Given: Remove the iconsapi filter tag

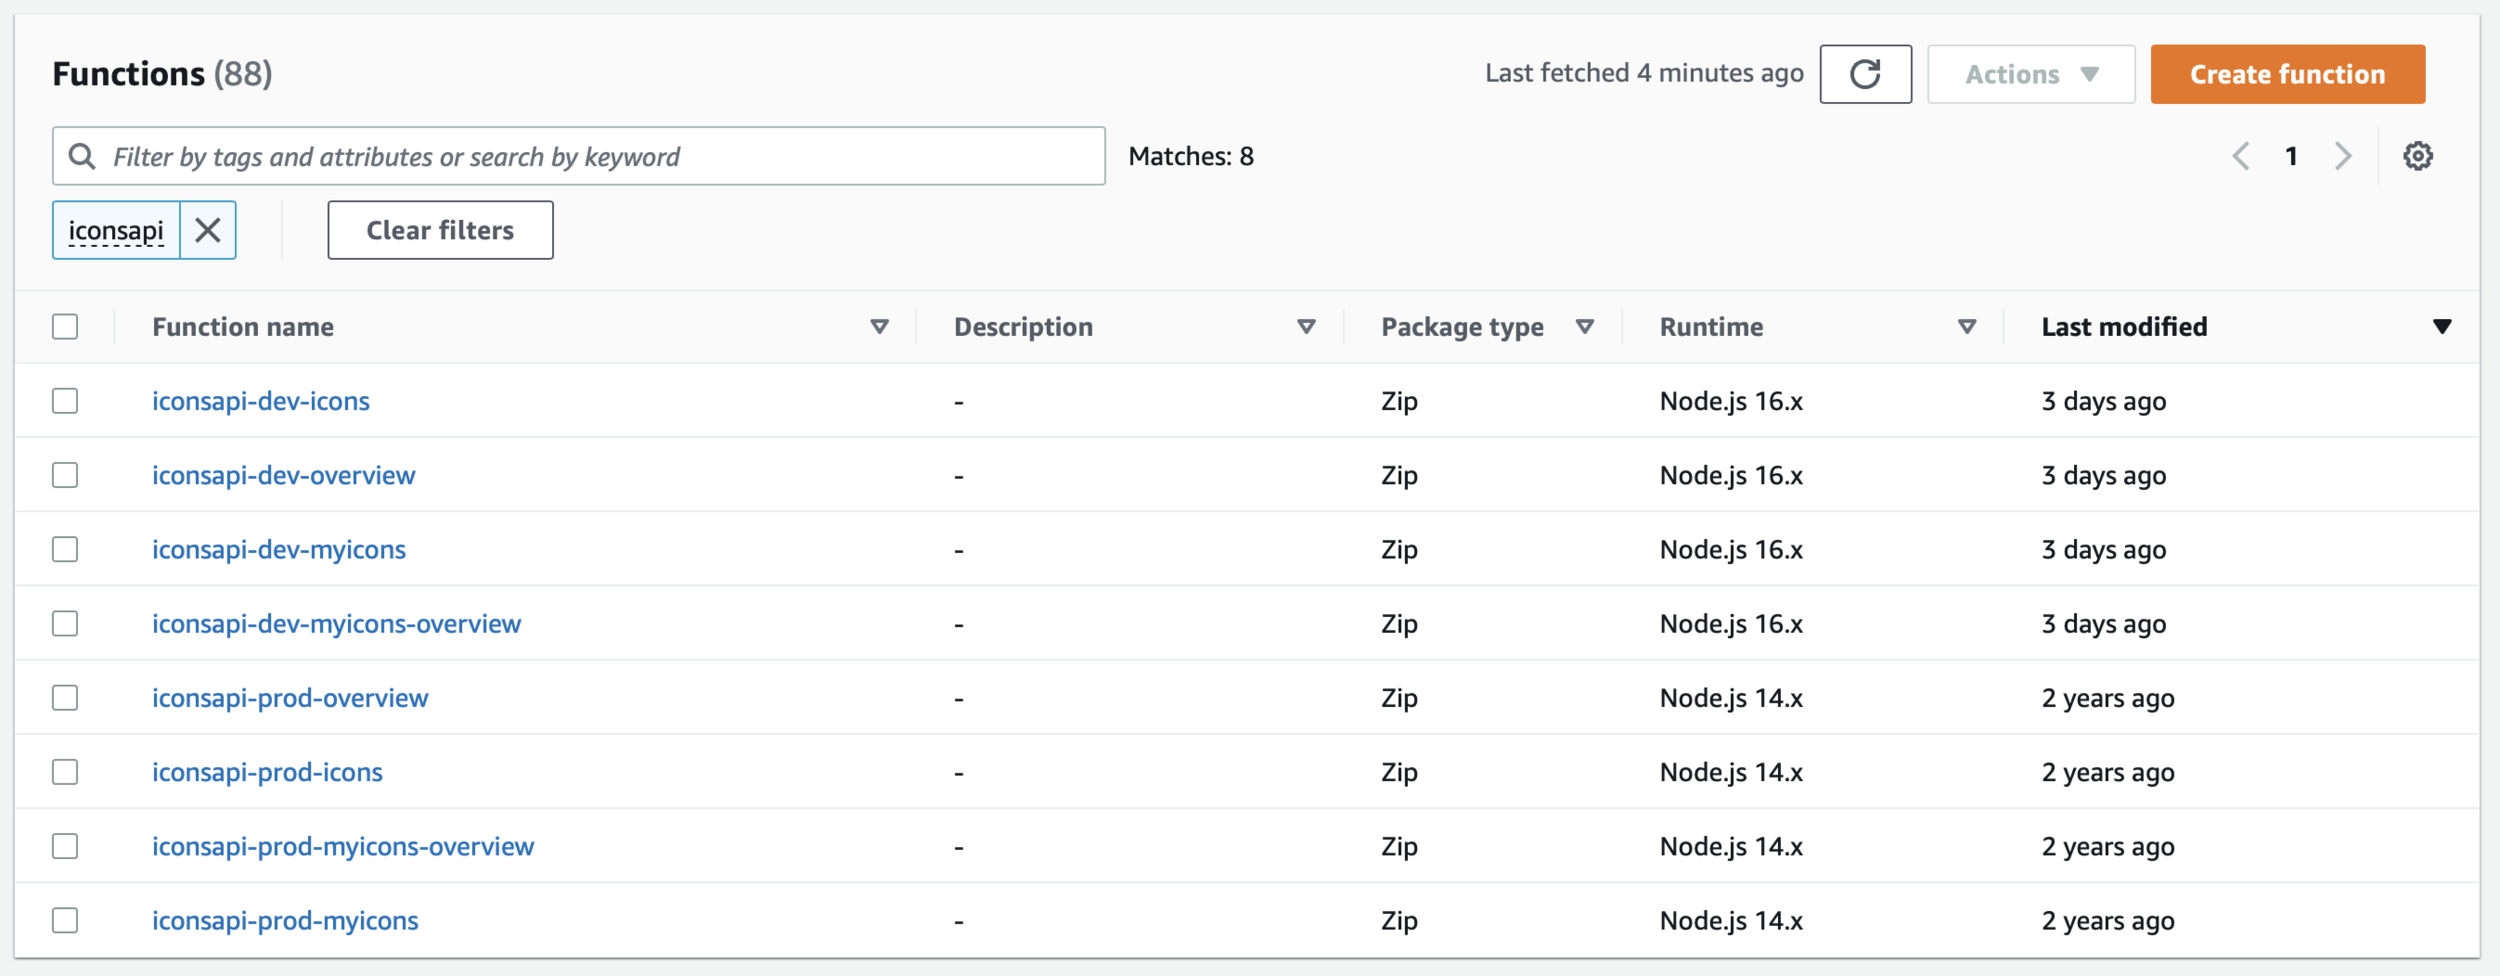Looking at the screenshot, I should pos(208,230).
